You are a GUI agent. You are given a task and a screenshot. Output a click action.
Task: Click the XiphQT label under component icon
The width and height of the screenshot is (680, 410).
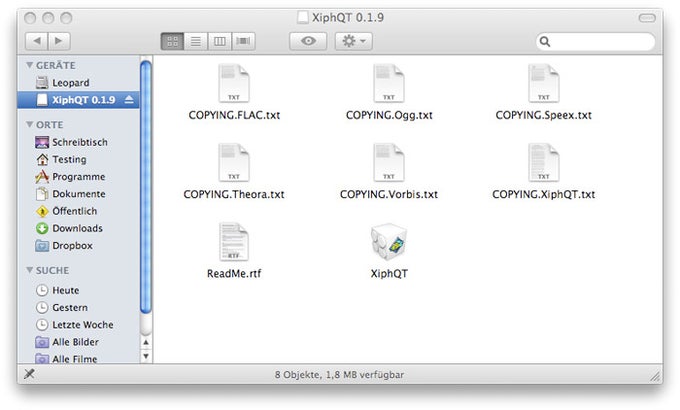pyautogui.click(x=389, y=274)
